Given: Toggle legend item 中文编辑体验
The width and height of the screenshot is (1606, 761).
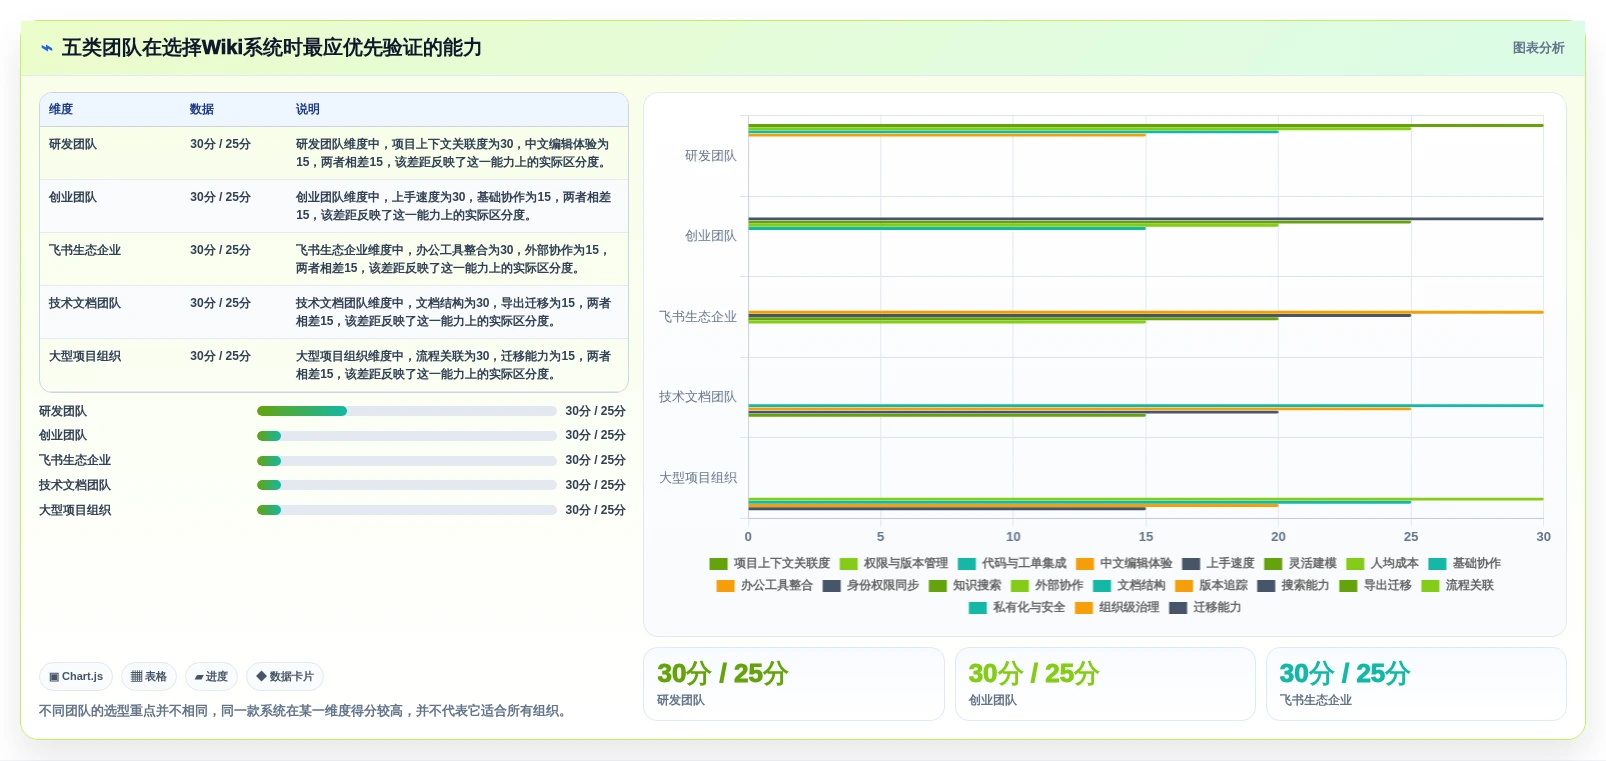Looking at the screenshot, I should click(1123, 564).
